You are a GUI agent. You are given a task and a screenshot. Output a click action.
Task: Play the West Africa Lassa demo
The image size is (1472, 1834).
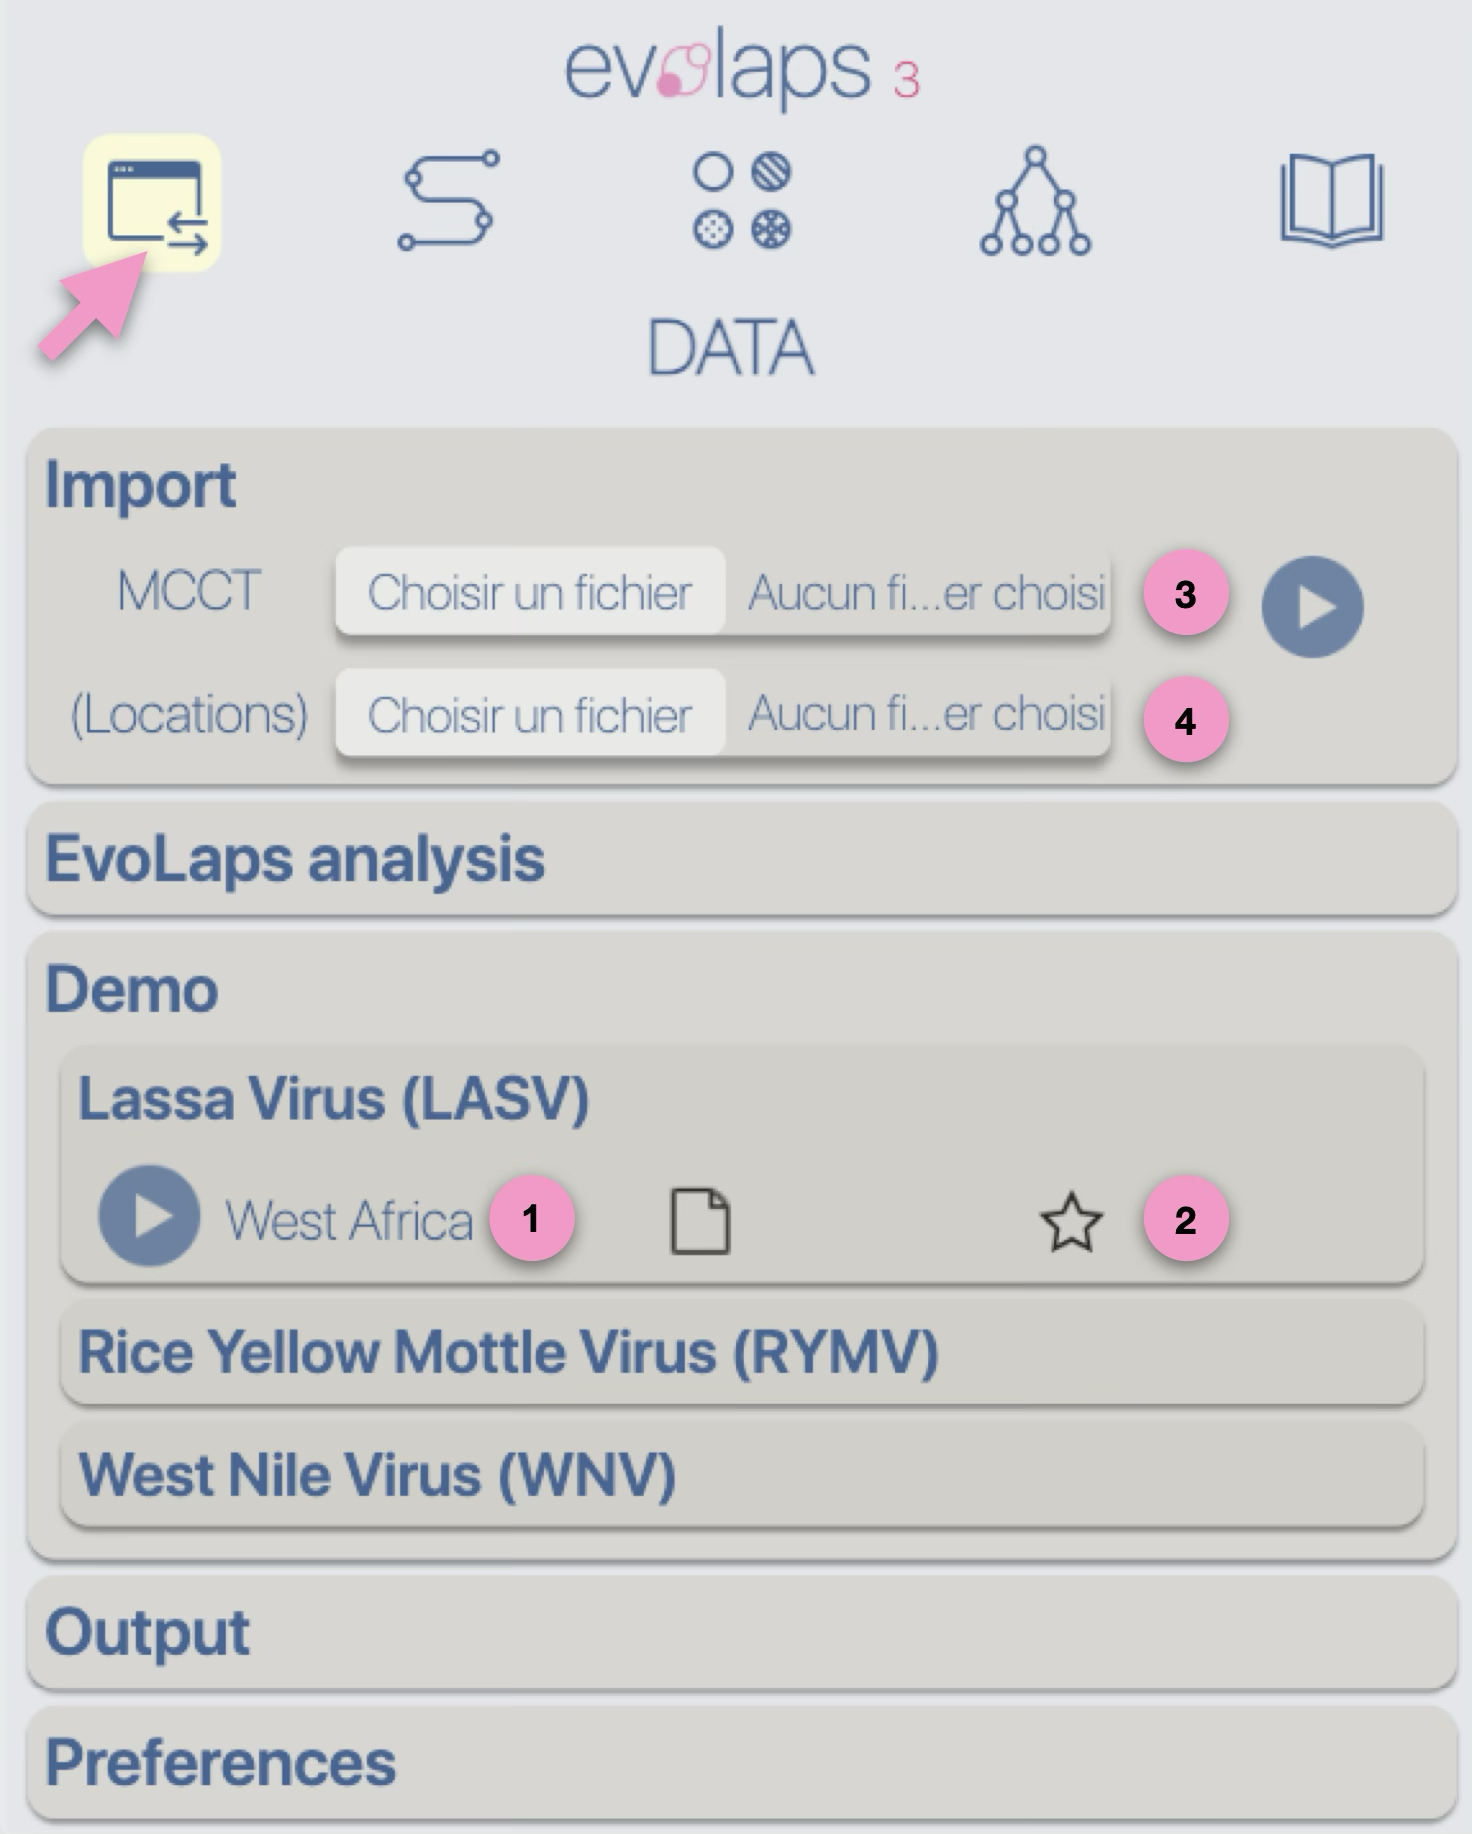(x=149, y=1216)
